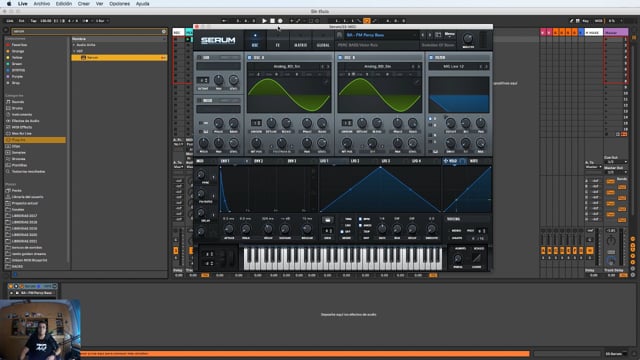Click the Apple menu icon
This screenshot has width=640, height=360.
coord(9,4)
